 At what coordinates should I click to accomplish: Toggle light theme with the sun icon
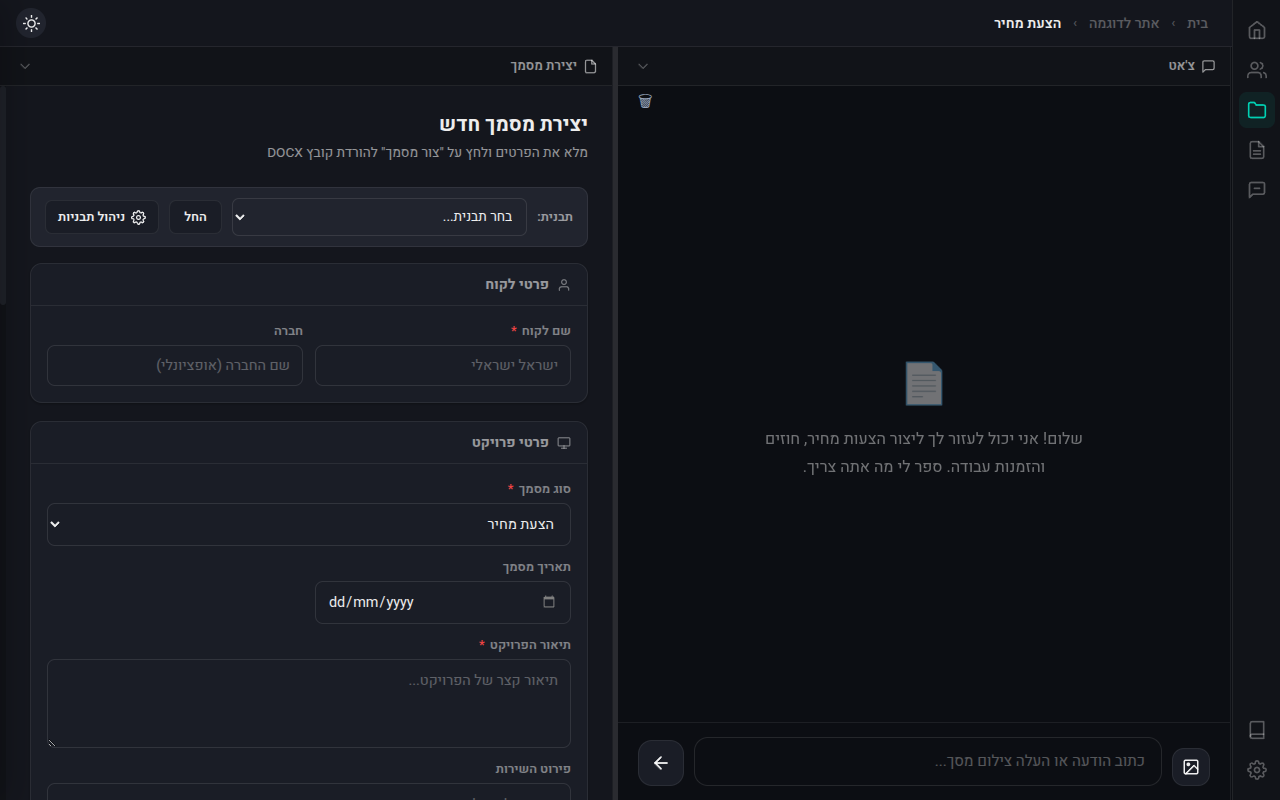coord(31,23)
